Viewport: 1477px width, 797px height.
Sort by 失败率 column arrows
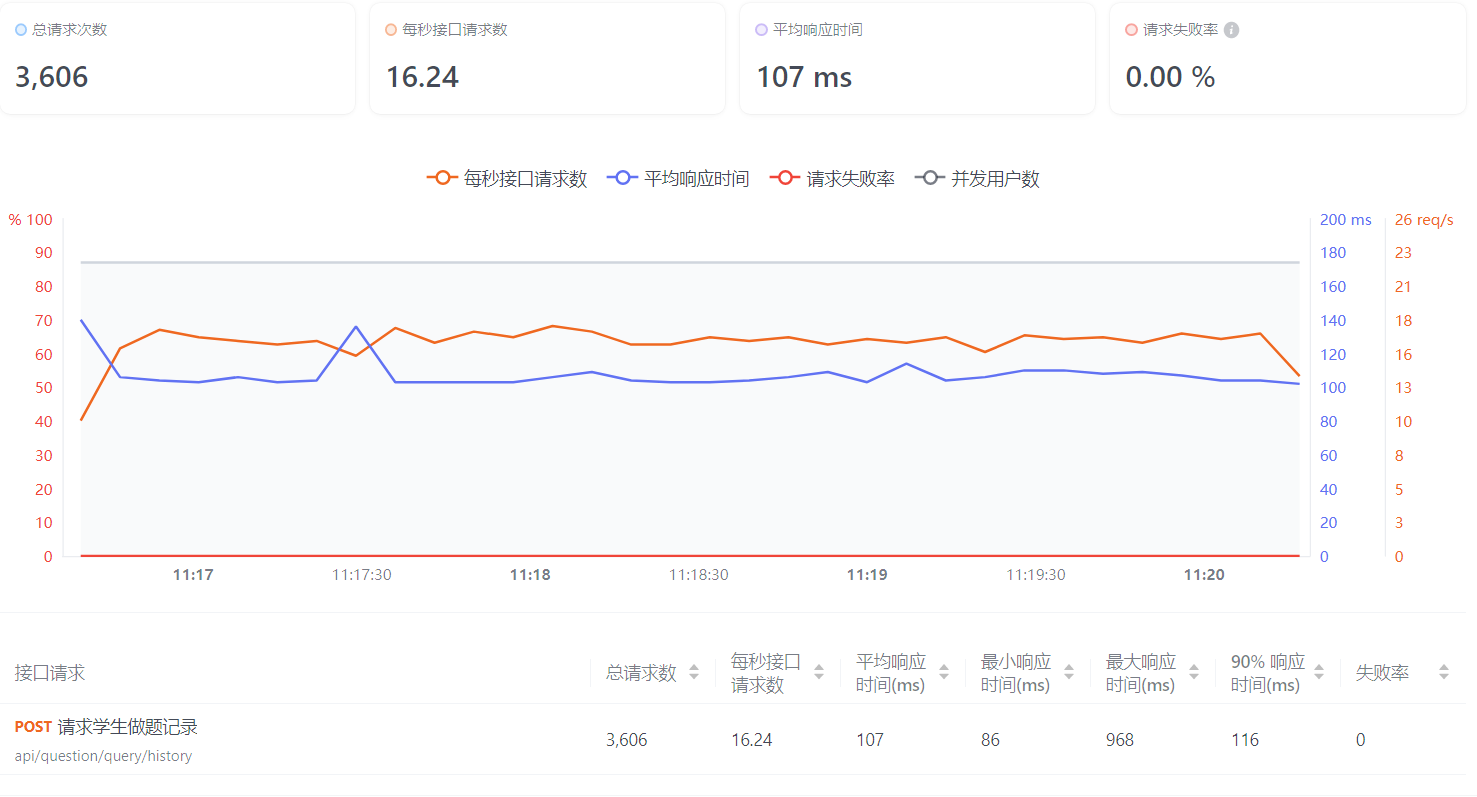click(1443, 673)
